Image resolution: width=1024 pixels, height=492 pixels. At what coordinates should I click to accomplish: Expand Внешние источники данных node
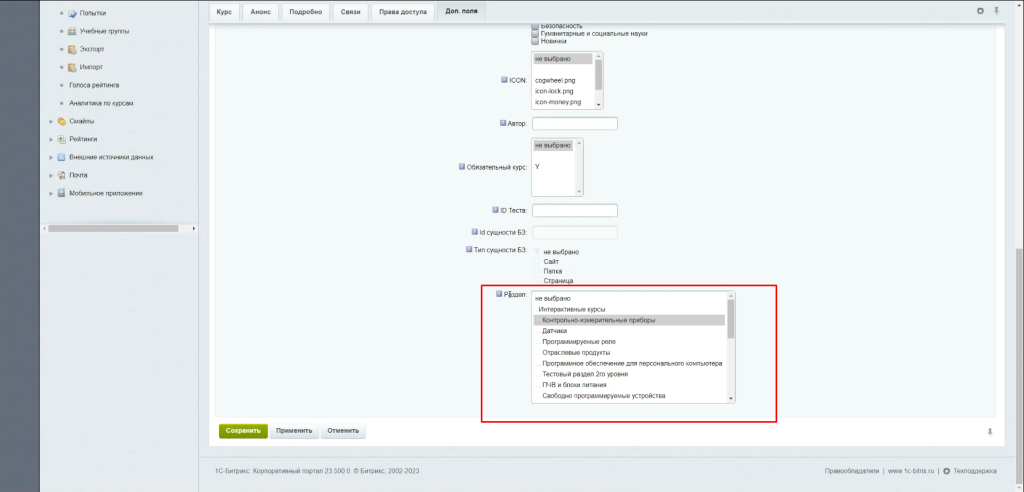(x=51, y=157)
